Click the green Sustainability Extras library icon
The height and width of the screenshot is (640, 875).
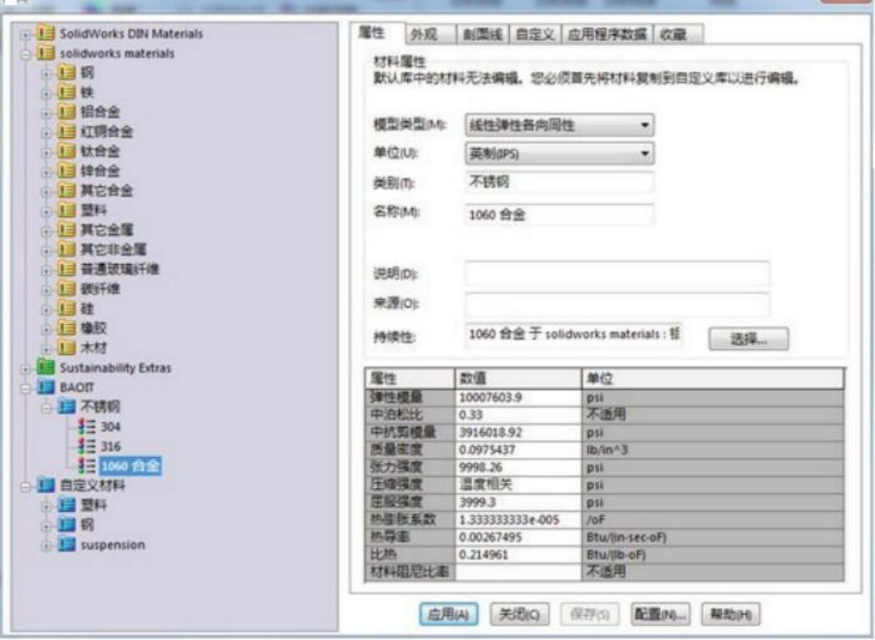(x=46, y=368)
